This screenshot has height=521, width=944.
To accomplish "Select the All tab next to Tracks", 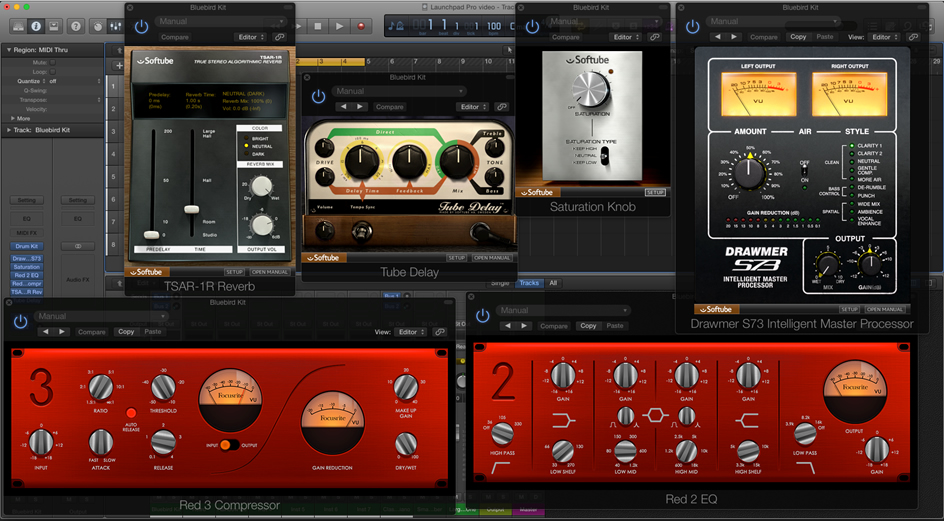I will pos(553,283).
